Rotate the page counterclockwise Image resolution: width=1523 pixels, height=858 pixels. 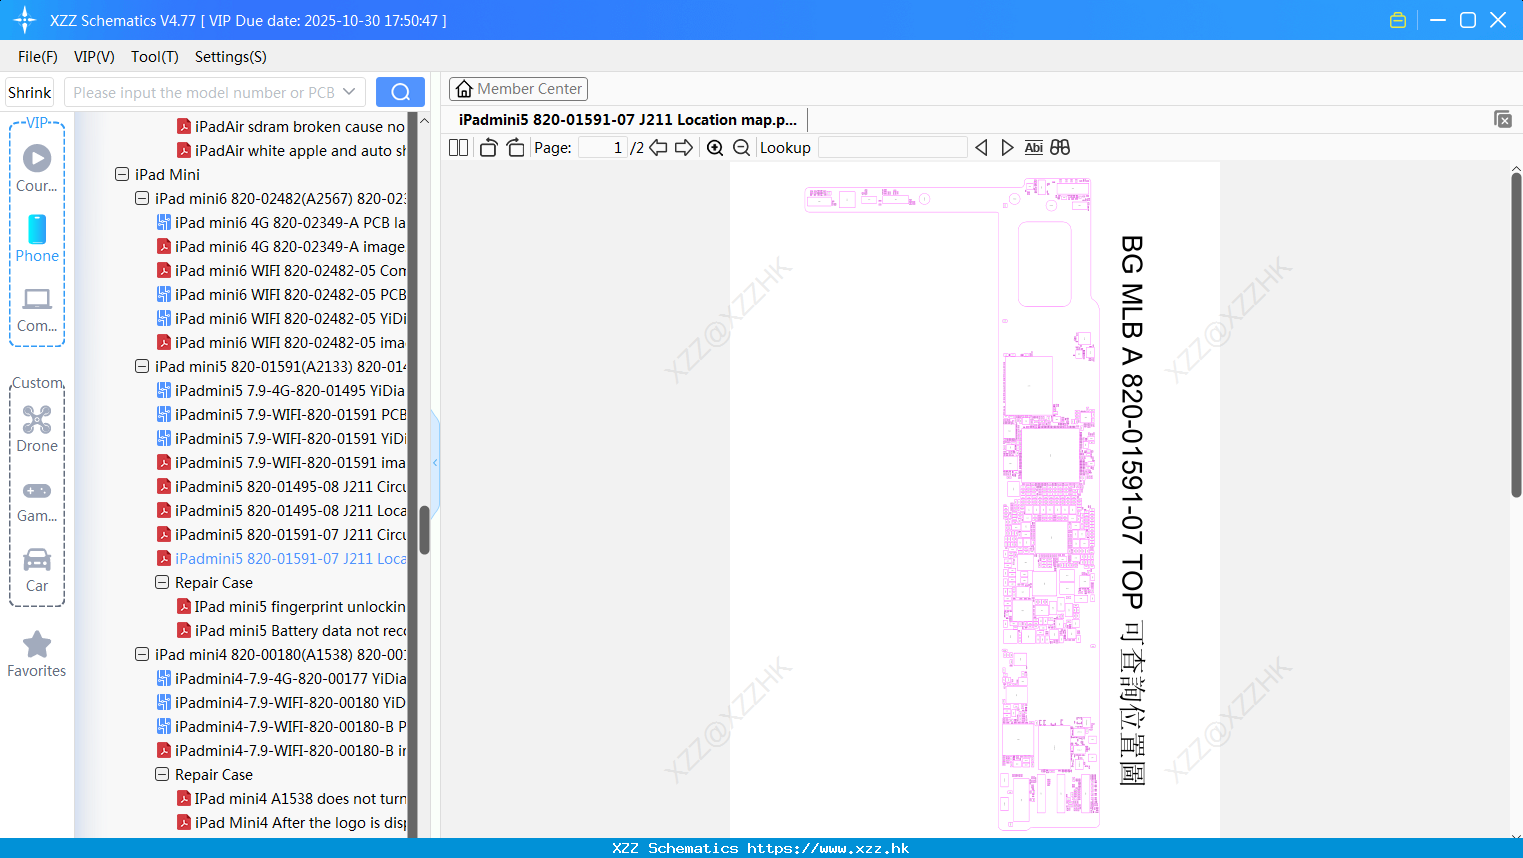[x=488, y=147]
